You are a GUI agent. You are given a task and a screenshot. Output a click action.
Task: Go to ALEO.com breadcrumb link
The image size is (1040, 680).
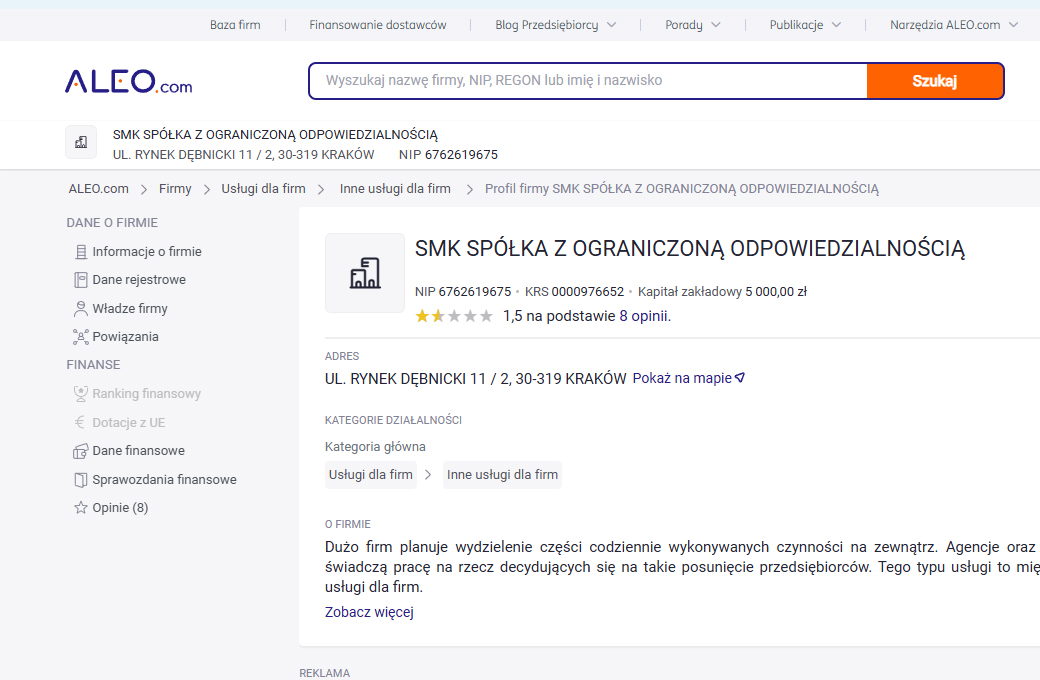[99, 189]
